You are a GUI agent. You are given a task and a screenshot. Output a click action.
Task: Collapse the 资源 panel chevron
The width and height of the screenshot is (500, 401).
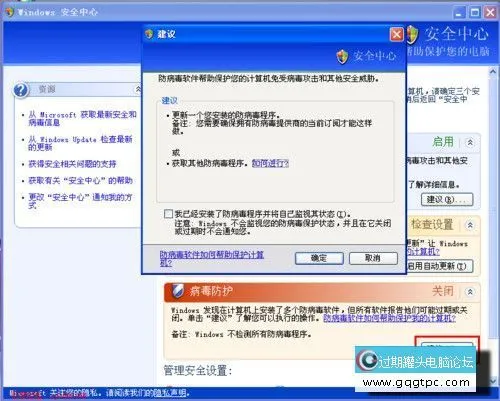tap(138, 89)
